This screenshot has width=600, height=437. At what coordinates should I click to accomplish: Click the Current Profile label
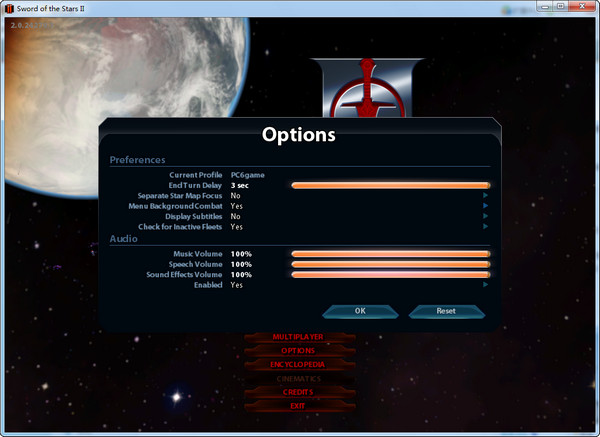[196, 175]
